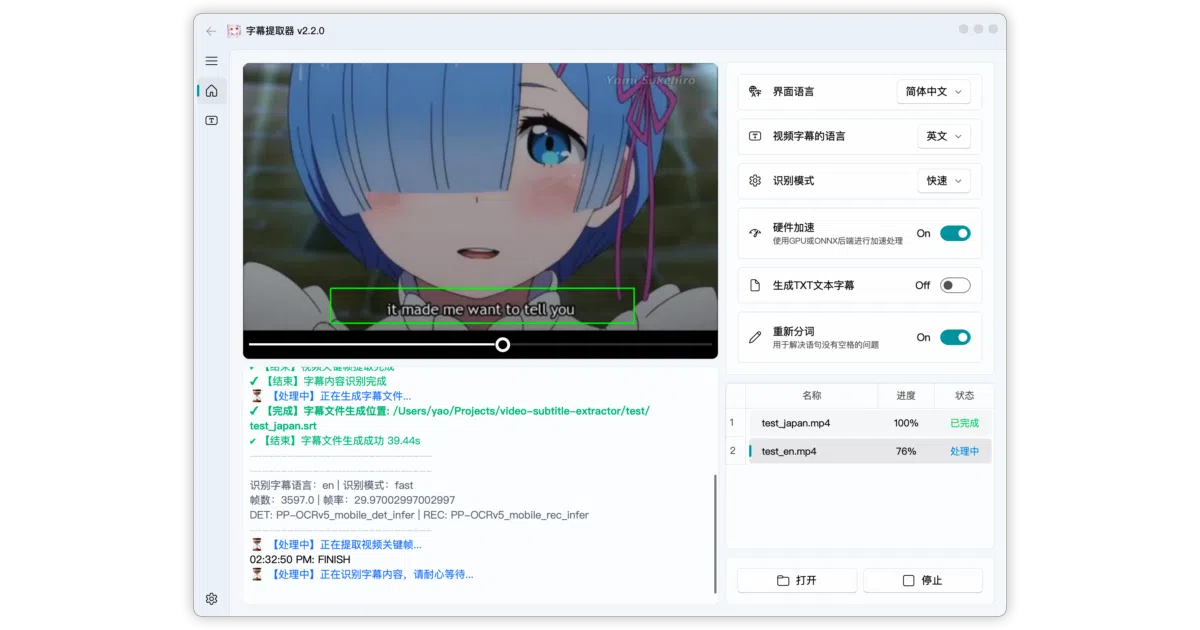Click the re-segmentation pencil icon
Image resolution: width=1200 pixels, height=630 pixels.
[755, 337]
